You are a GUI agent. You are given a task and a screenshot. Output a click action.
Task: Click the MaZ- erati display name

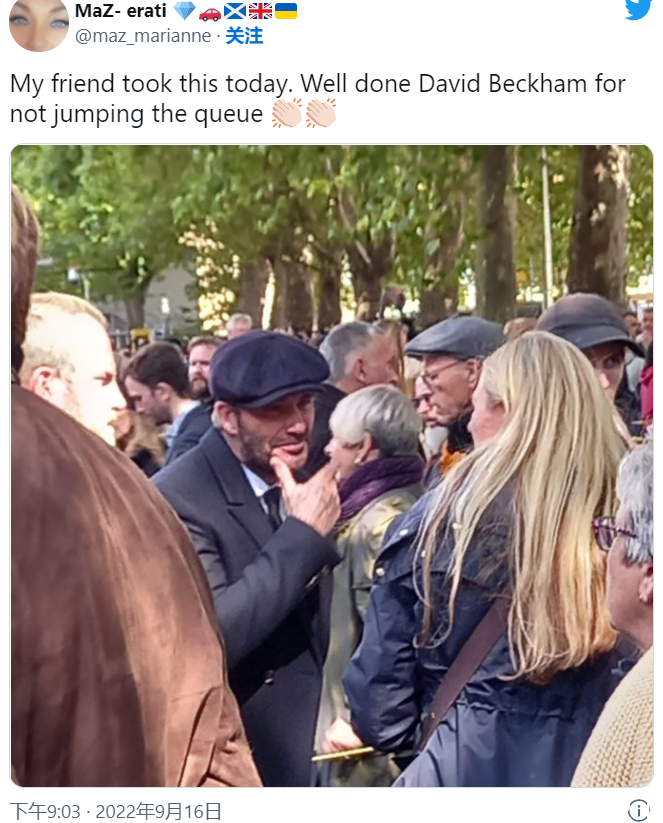point(121,10)
